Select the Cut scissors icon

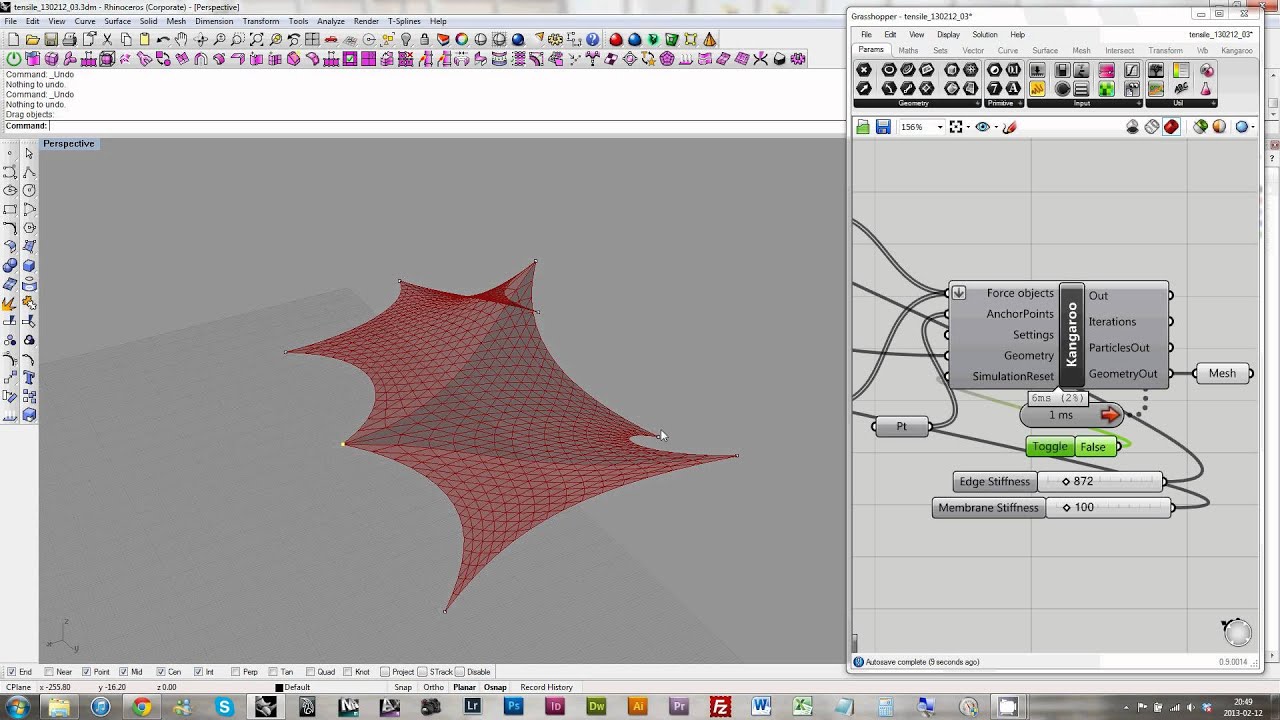tap(107, 40)
